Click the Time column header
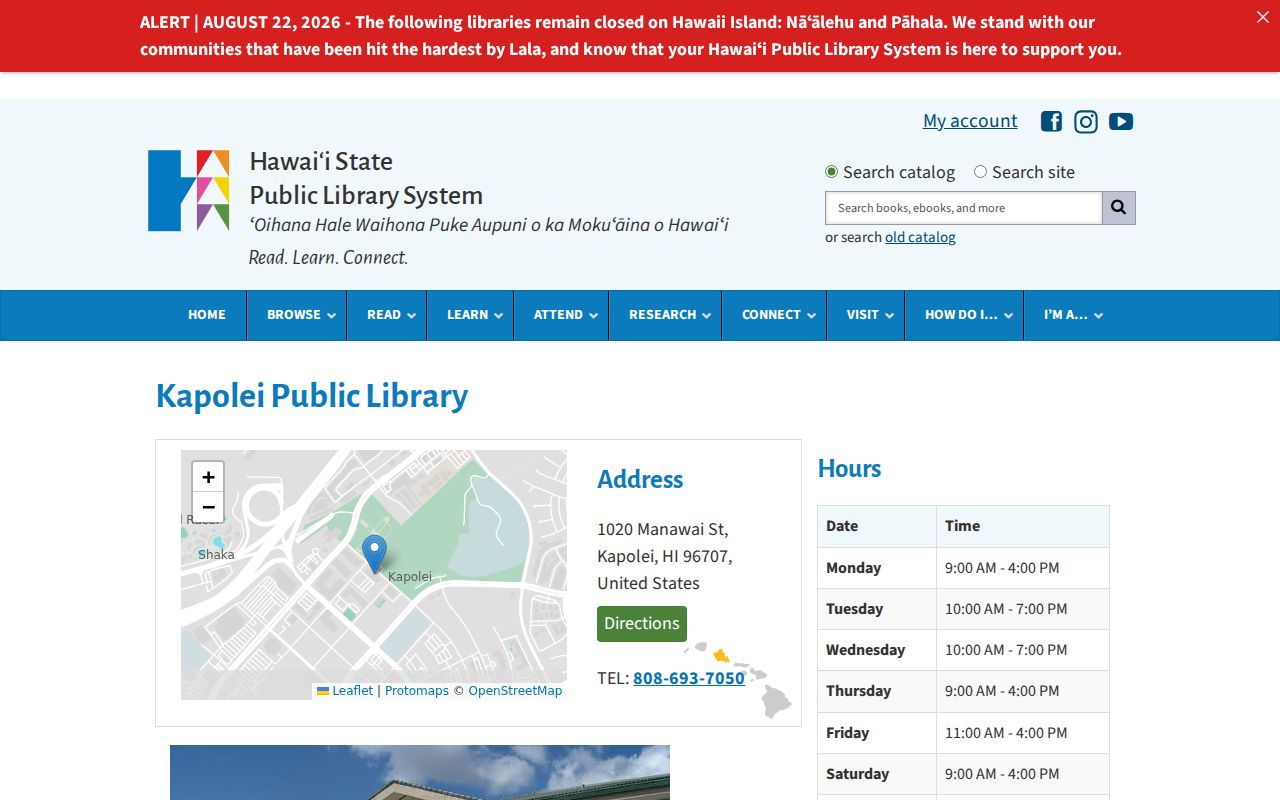Screen dimensions: 1280x800 962,526
